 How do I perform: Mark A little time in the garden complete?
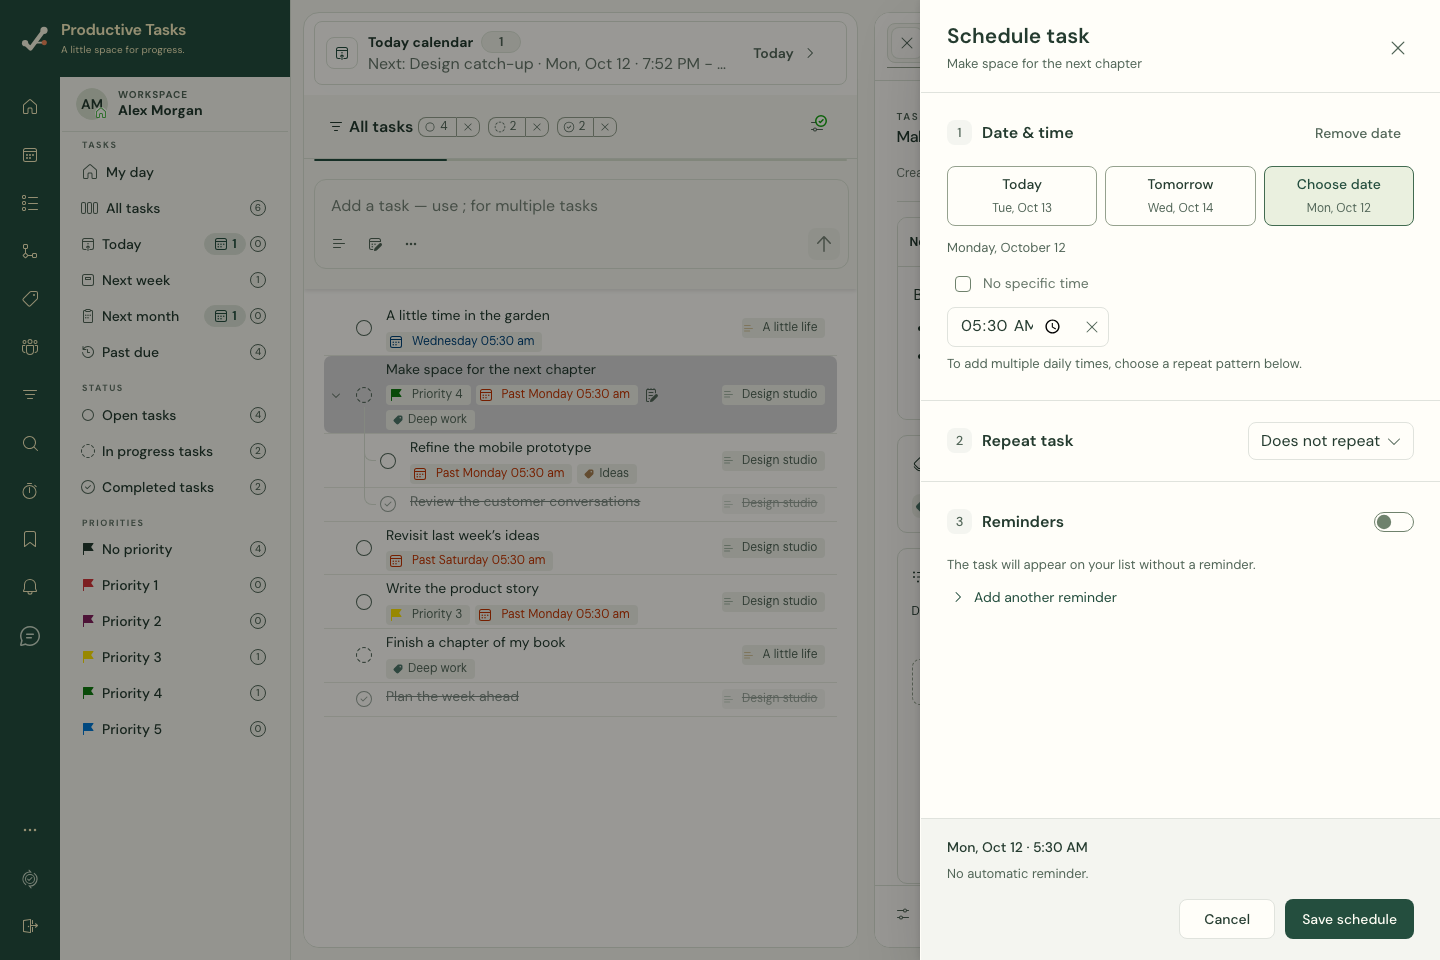[364, 328]
